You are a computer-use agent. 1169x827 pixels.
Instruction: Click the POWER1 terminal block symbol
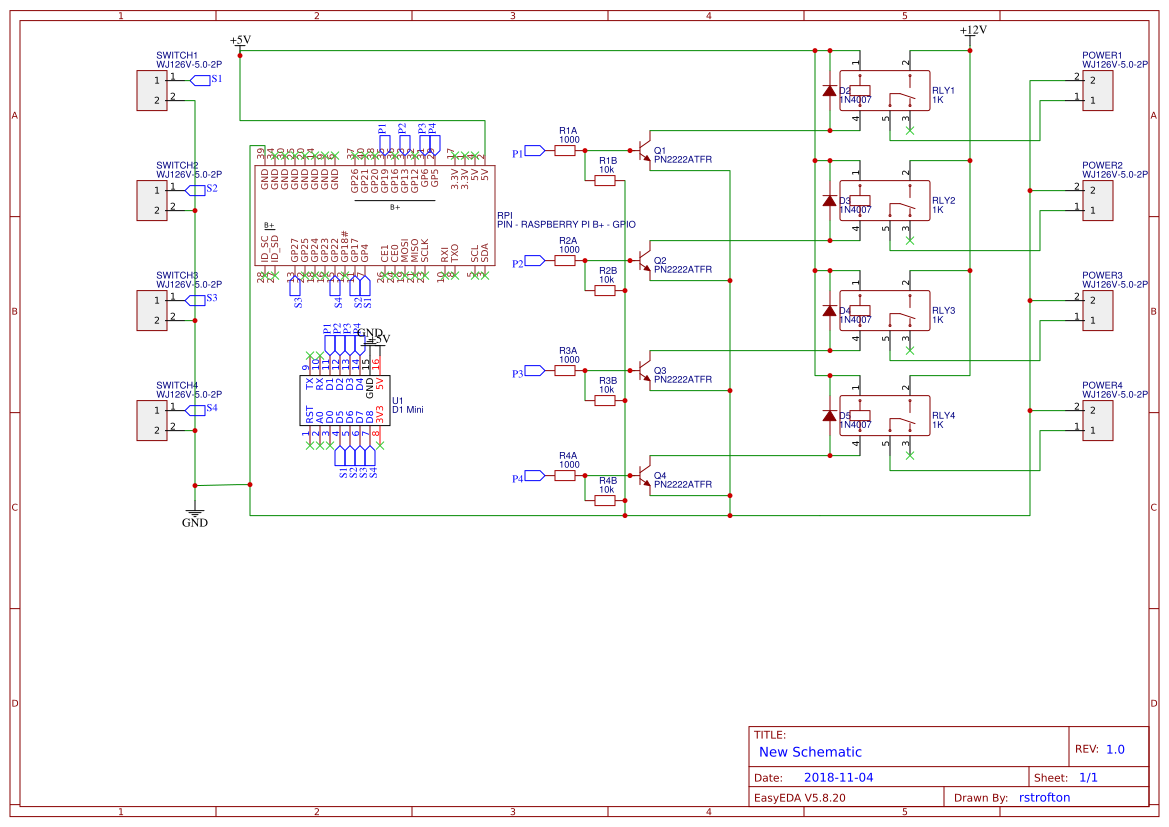[1097, 90]
